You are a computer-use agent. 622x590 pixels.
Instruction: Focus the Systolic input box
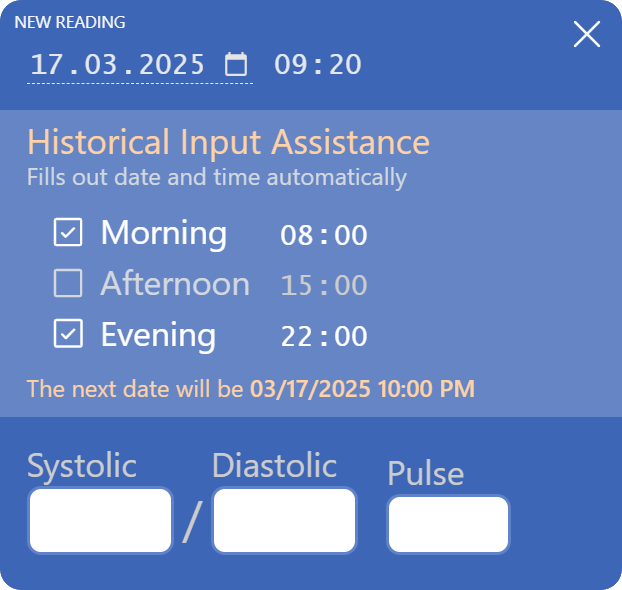click(x=100, y=520)
